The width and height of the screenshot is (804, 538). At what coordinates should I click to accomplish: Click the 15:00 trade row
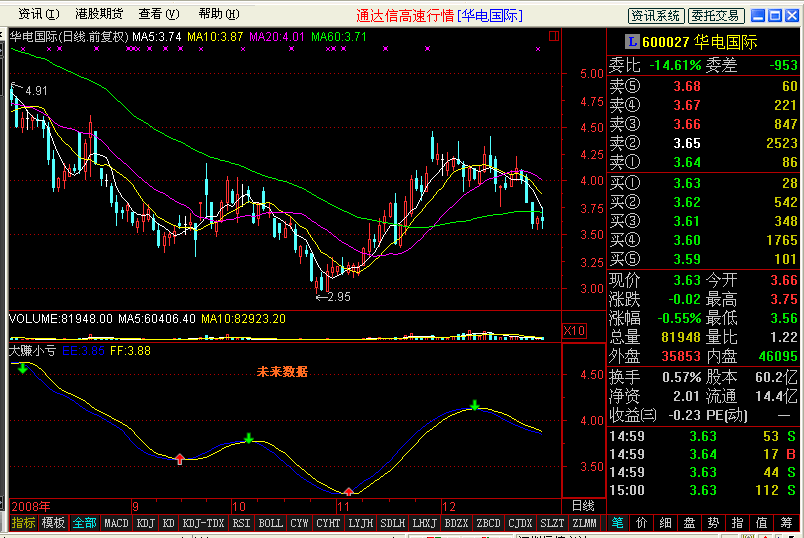(702, 490)
